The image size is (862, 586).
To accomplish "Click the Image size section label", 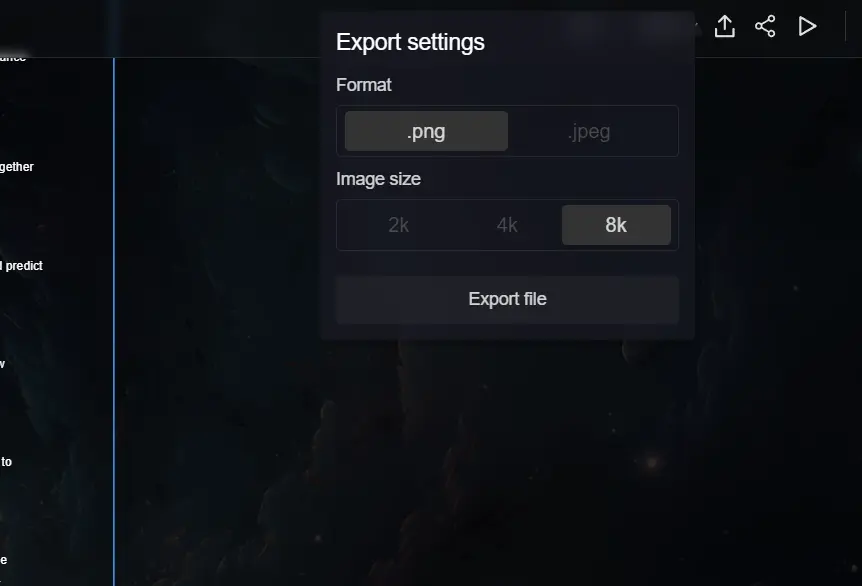I will pos(379,179).
